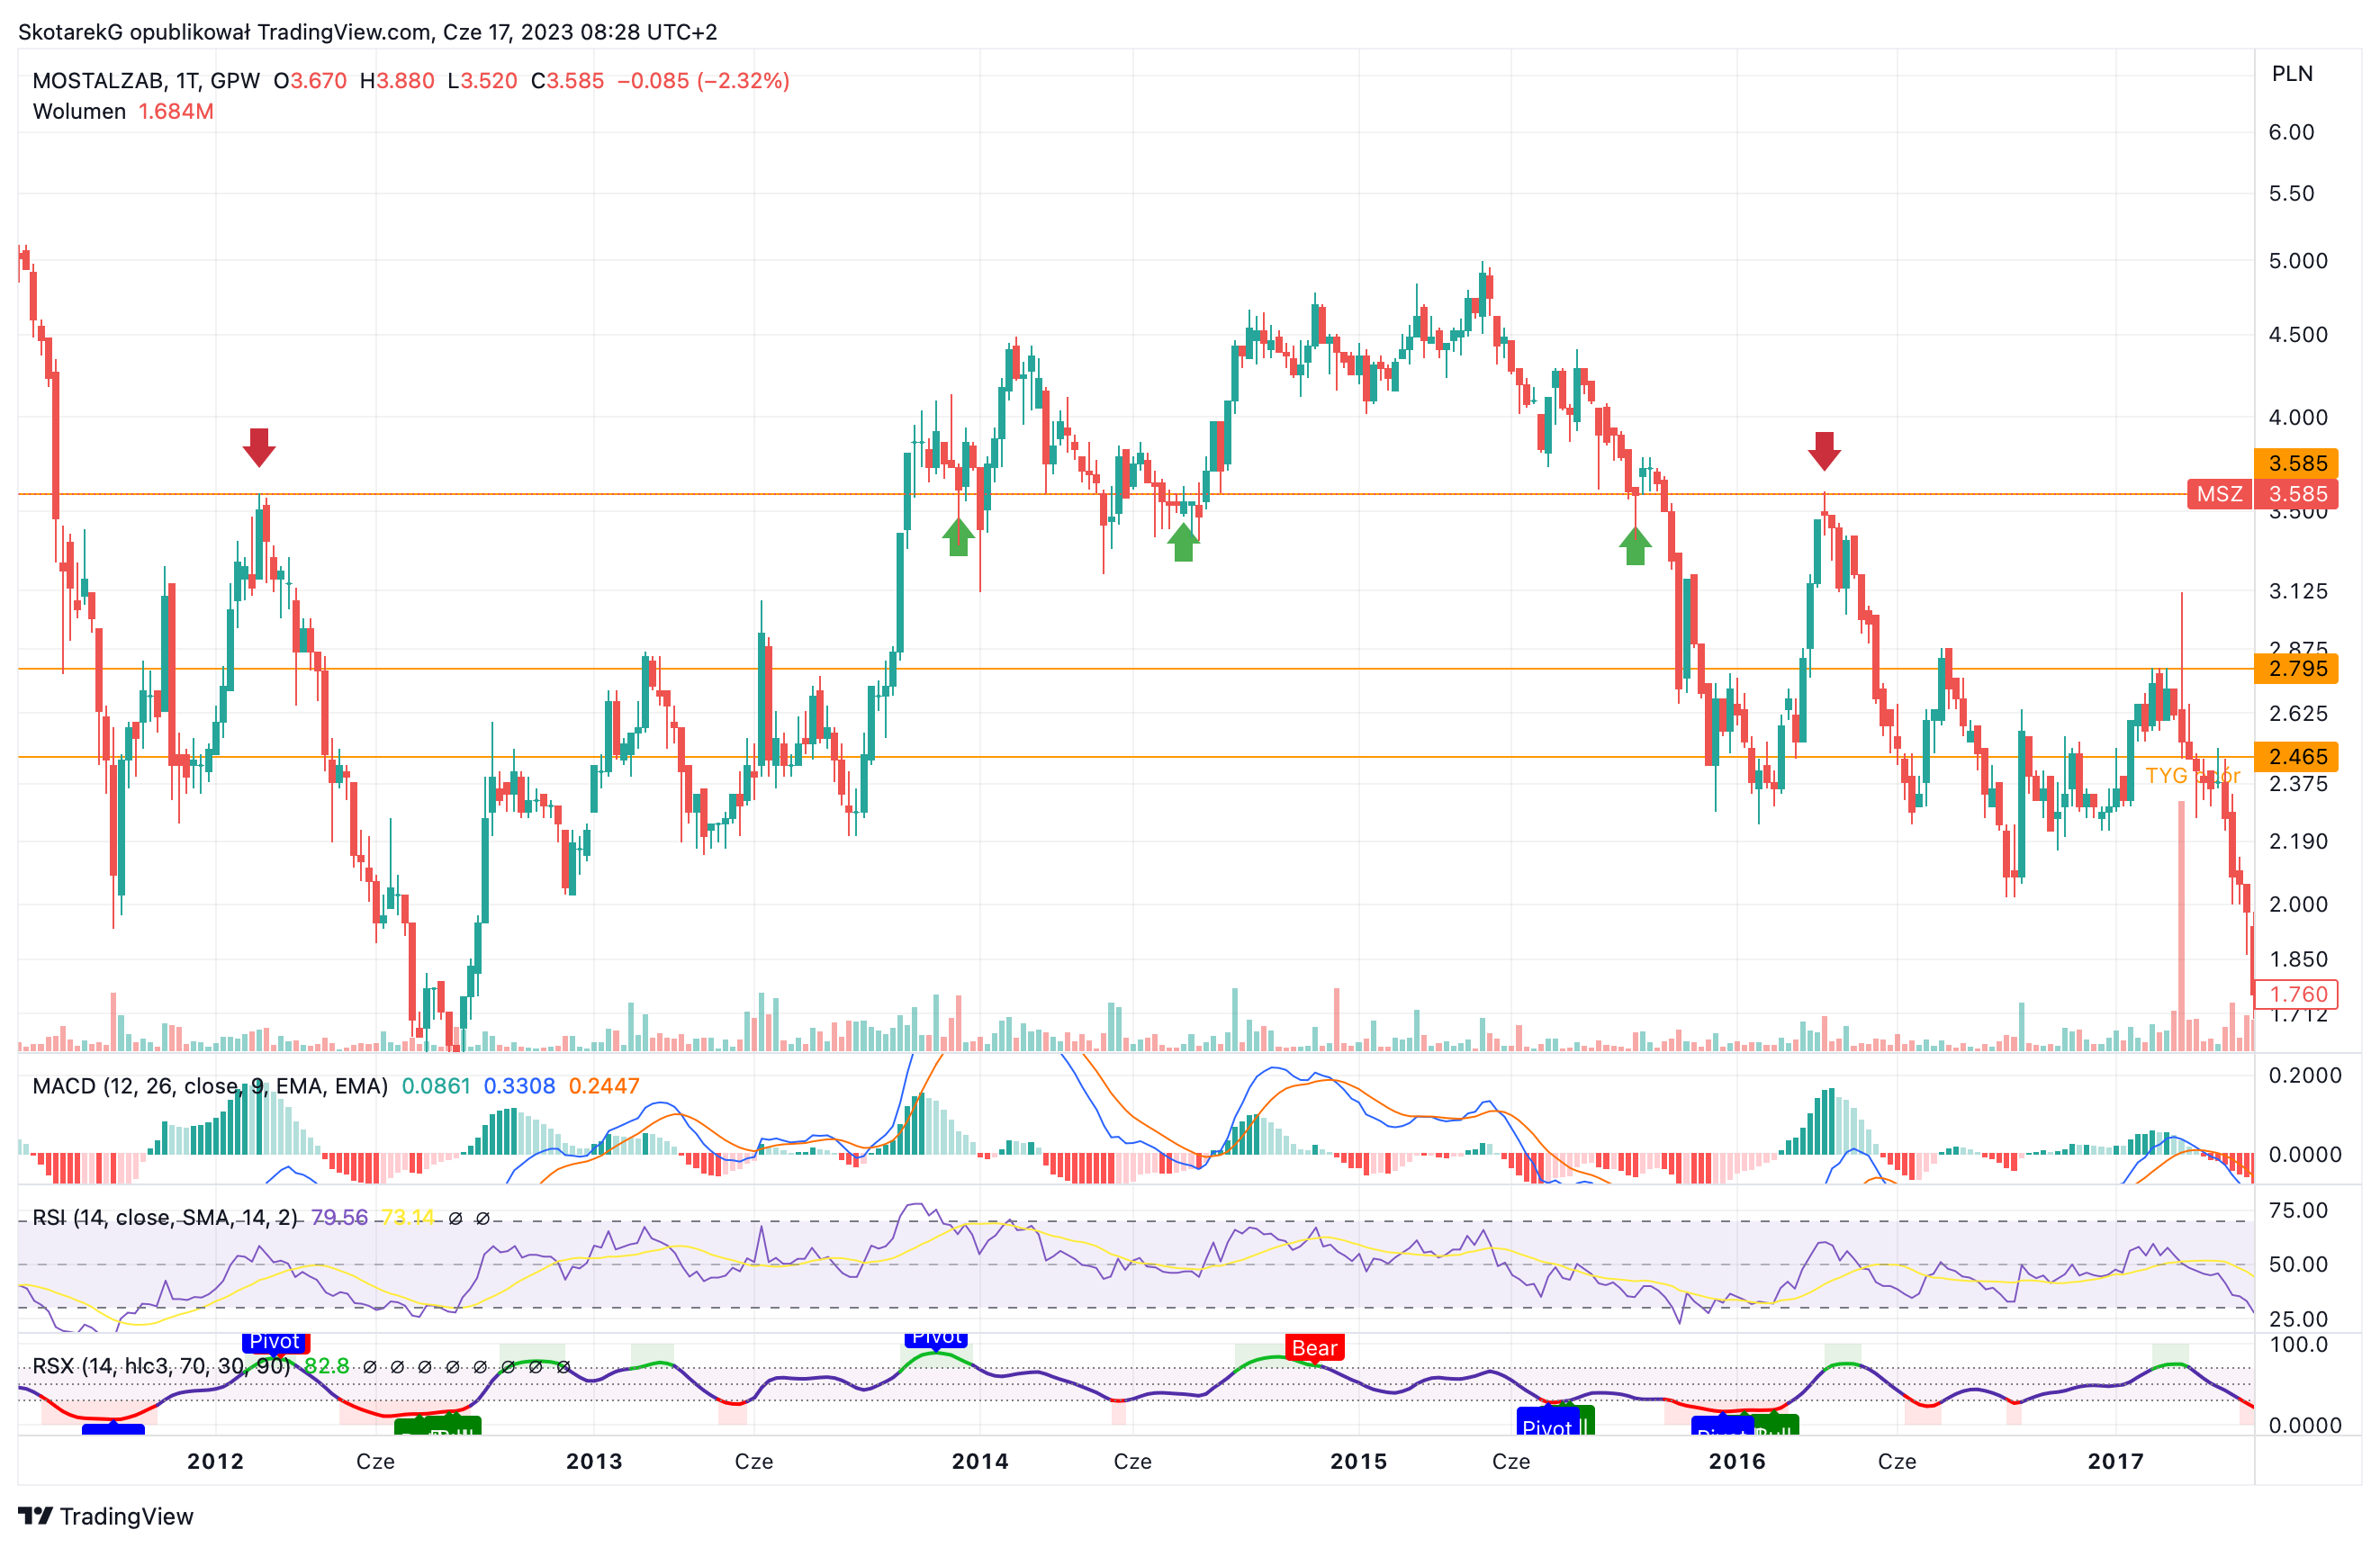Select the orange 2.465 price label
2380x1548 pixels.
[2296, 757]
